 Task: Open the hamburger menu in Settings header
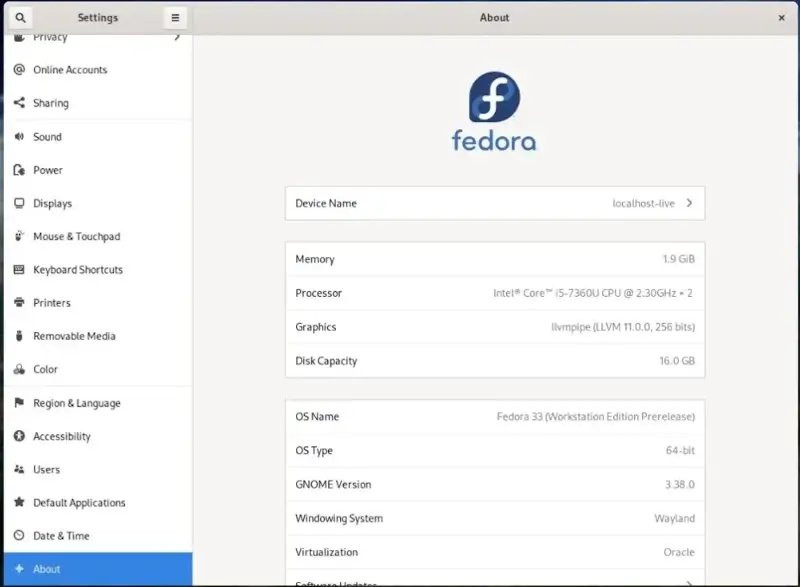click(175, 17)
